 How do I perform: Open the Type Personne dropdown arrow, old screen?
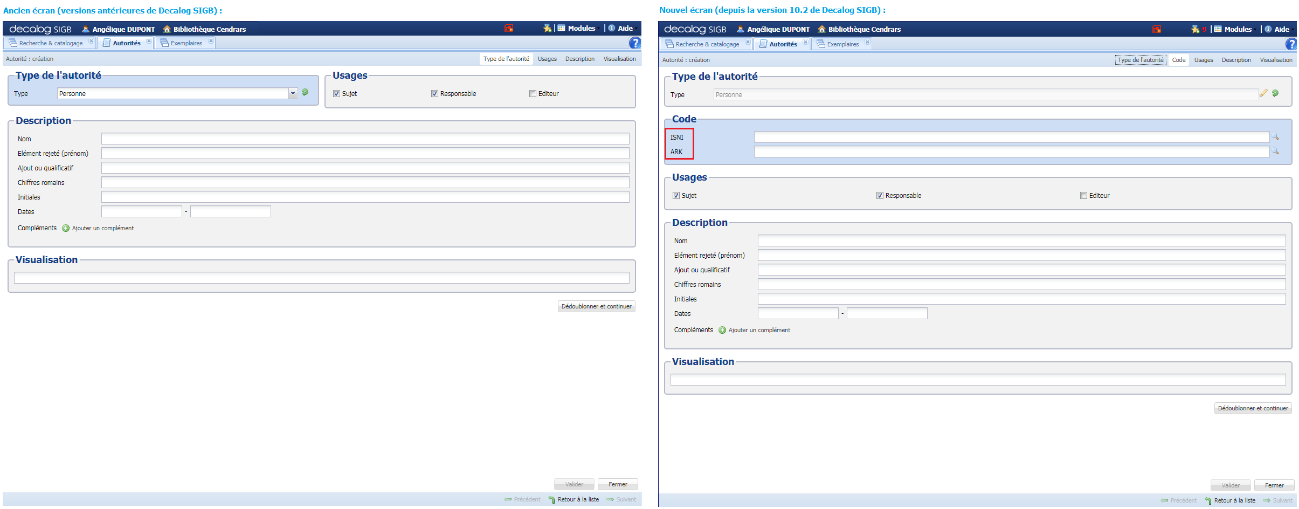tap(293, 93)
